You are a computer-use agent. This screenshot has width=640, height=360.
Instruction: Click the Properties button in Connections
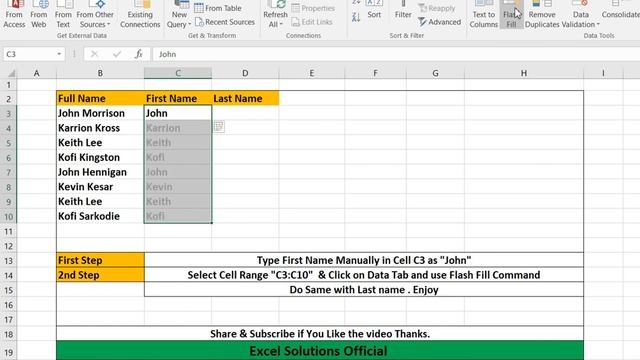(x=313, y=8)
